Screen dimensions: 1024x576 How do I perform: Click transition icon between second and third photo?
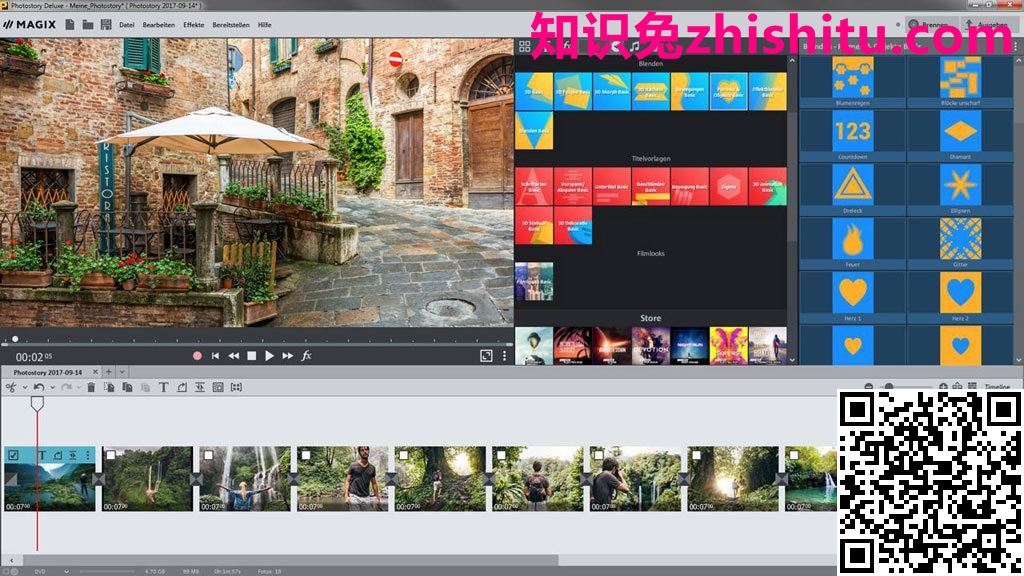click(197, 479)
